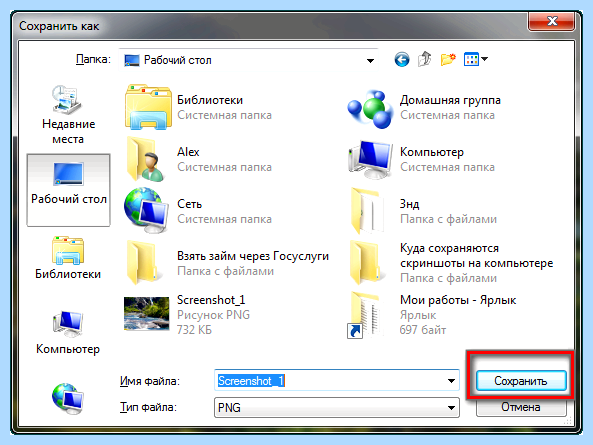Open Библиотеки in the left sidebar
This screenshot has width=593, height=445.
coord(68,257)
